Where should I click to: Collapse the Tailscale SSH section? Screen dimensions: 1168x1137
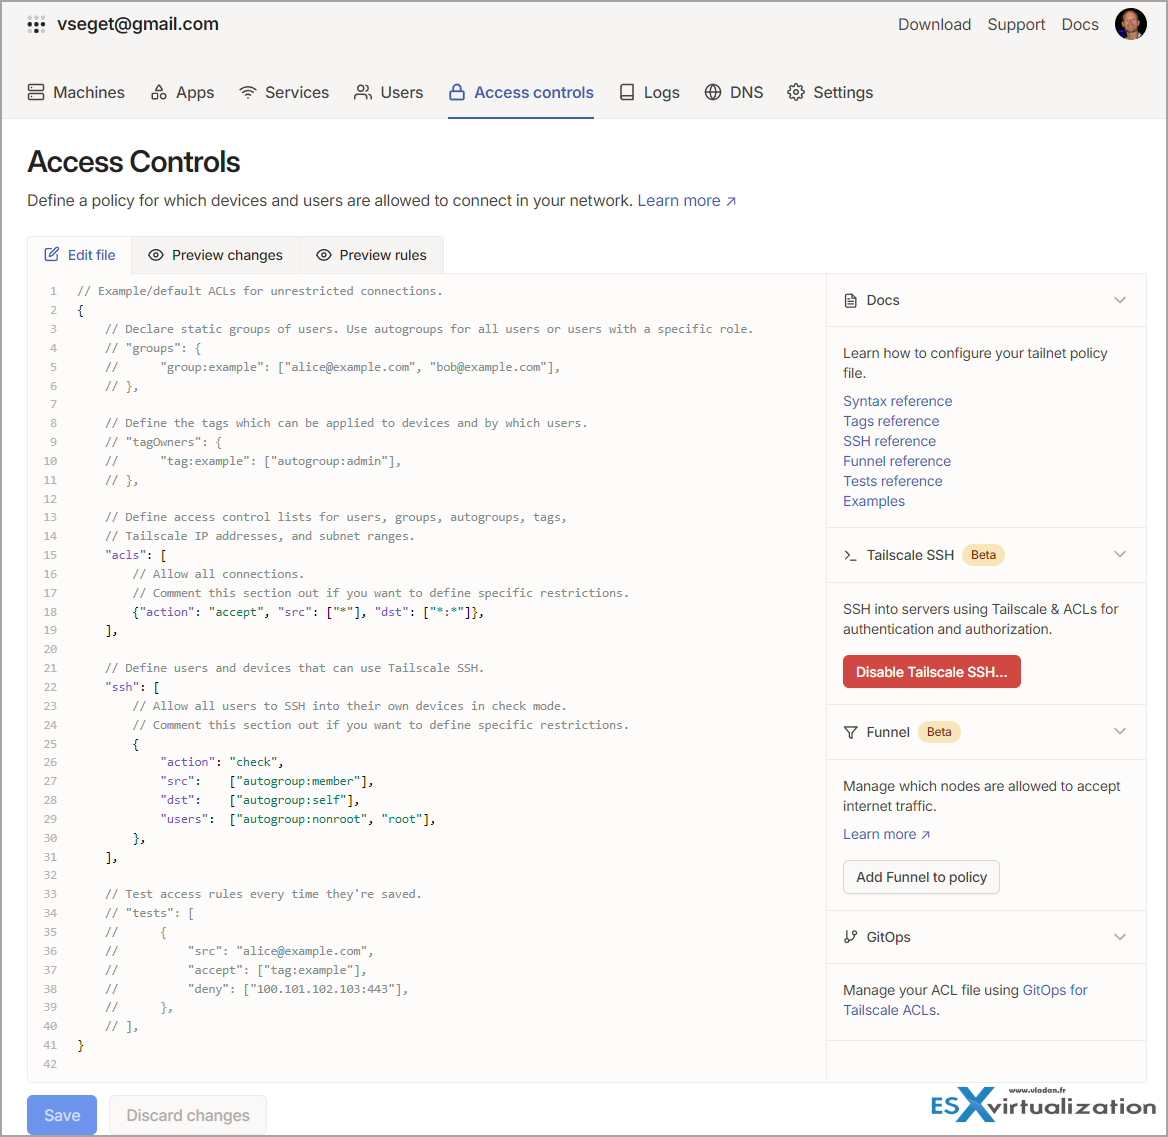[1119, 555]
